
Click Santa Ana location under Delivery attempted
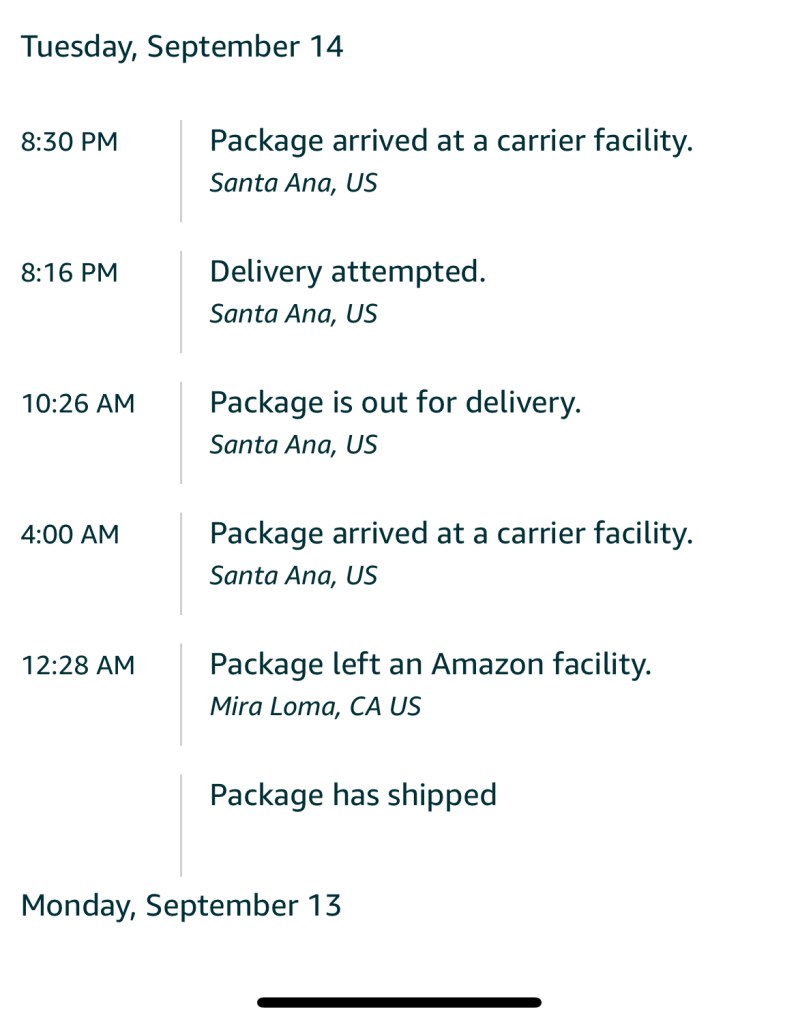click(293, 314)
